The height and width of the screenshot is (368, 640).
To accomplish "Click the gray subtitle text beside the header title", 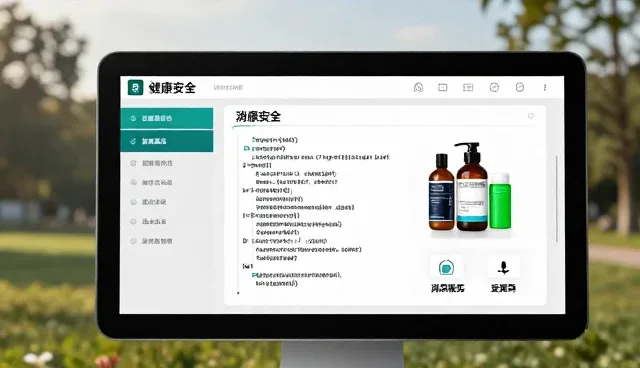I will tap(228, 87).
